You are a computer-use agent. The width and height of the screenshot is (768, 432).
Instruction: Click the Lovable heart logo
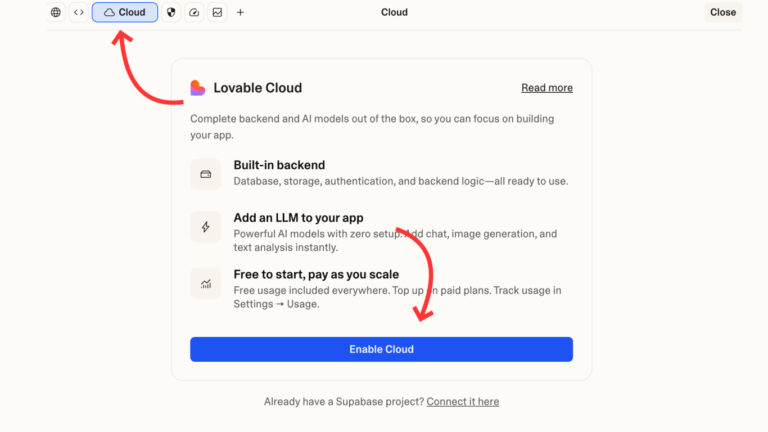pos(198,88)
